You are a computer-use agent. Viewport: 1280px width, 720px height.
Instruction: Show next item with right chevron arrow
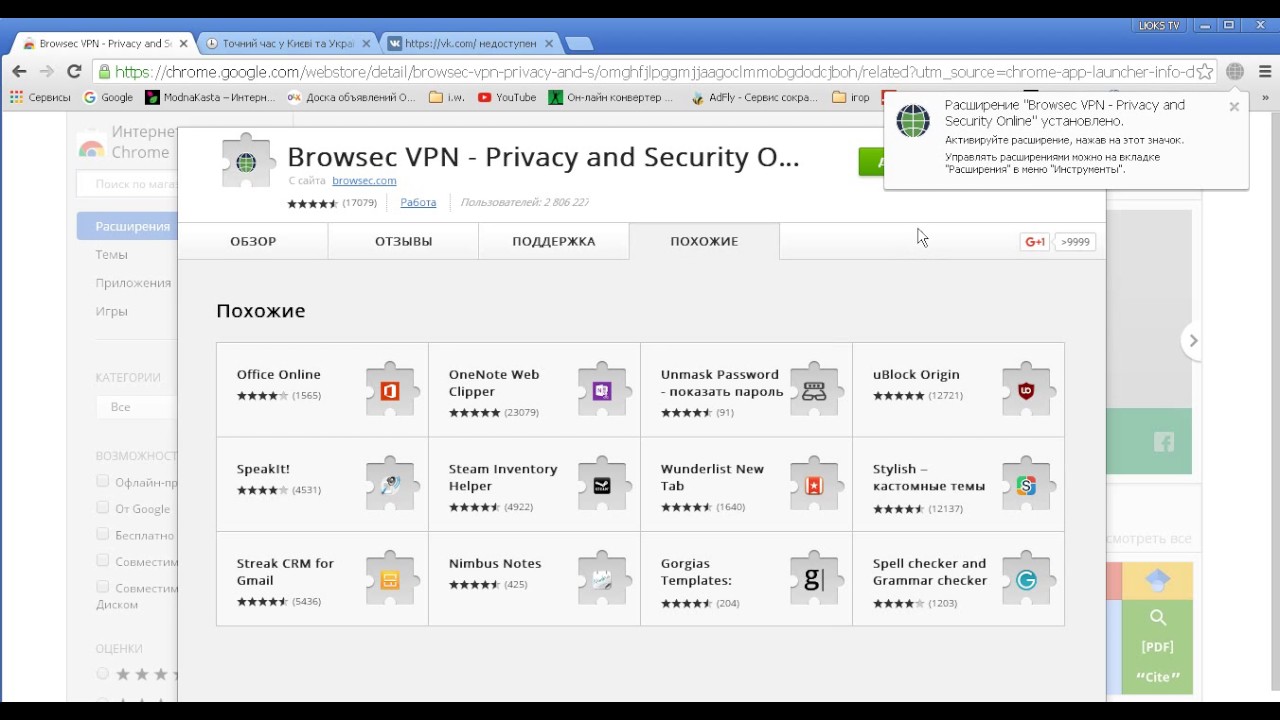1192,341
